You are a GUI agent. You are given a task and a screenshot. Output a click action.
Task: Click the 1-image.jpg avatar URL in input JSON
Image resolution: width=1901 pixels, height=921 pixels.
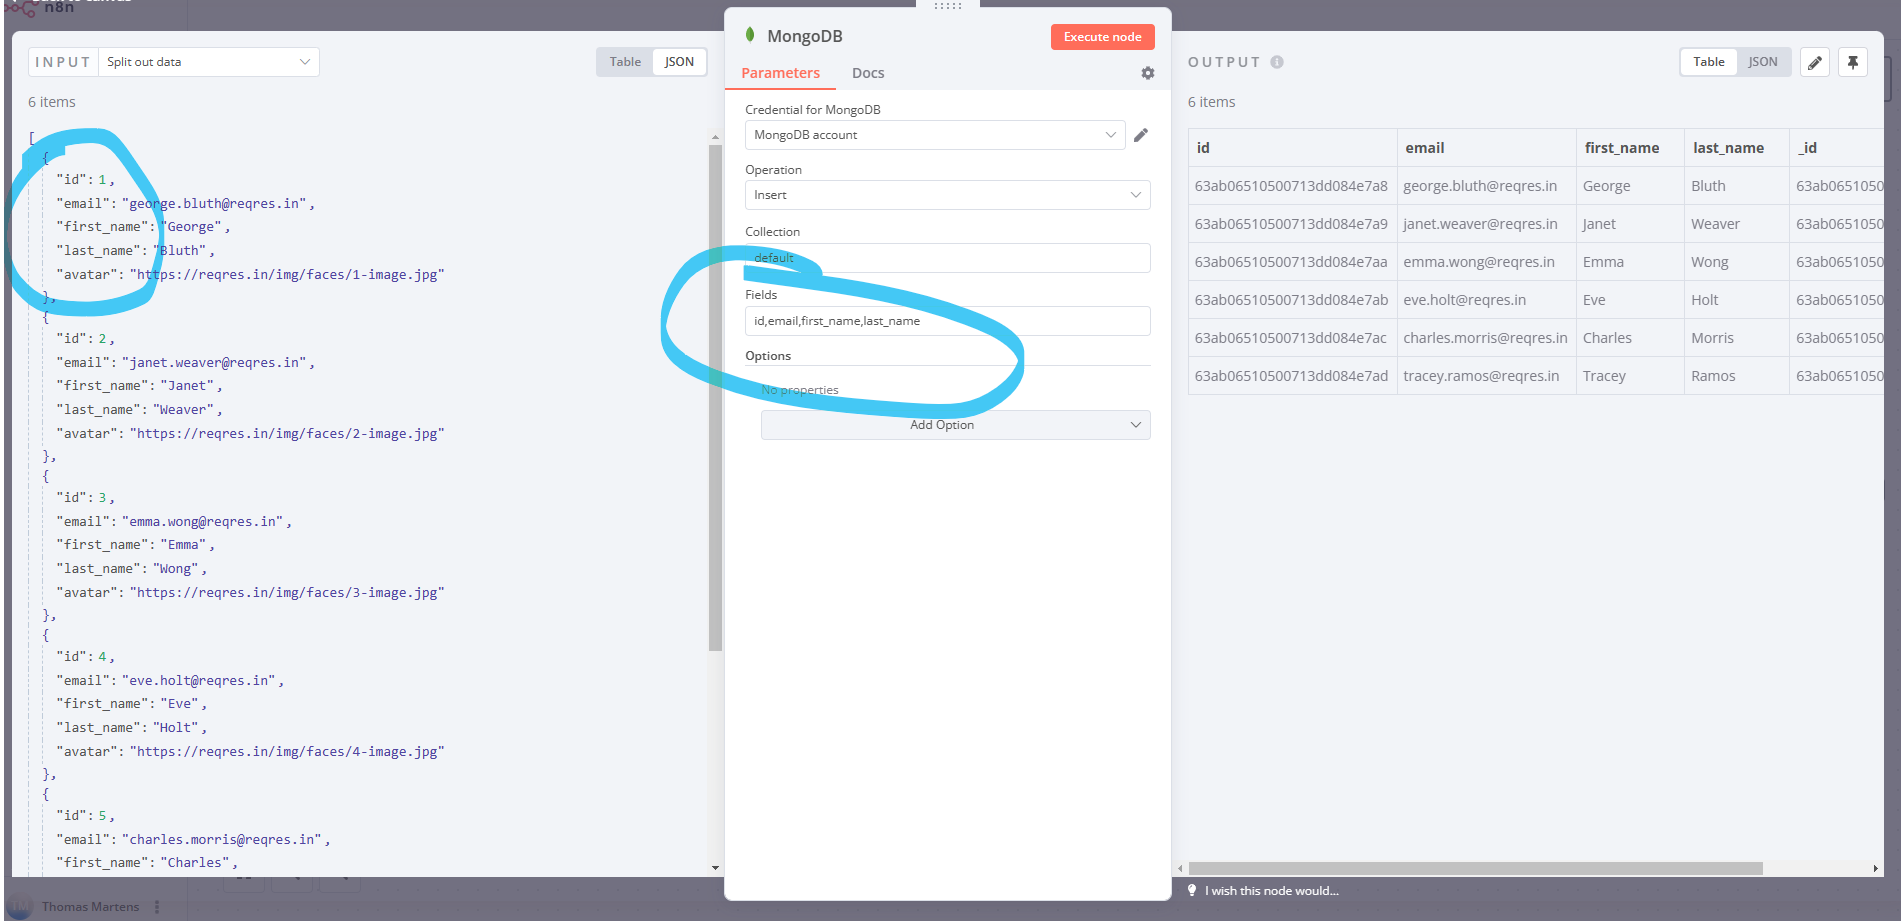[287, 275]
